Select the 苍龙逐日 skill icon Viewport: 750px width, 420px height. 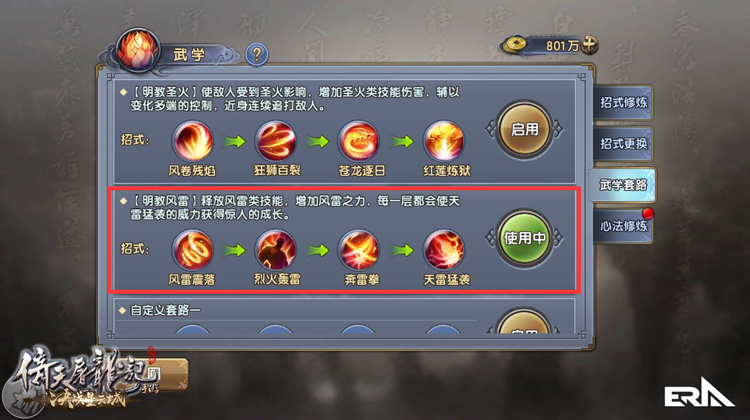[359, 142]
